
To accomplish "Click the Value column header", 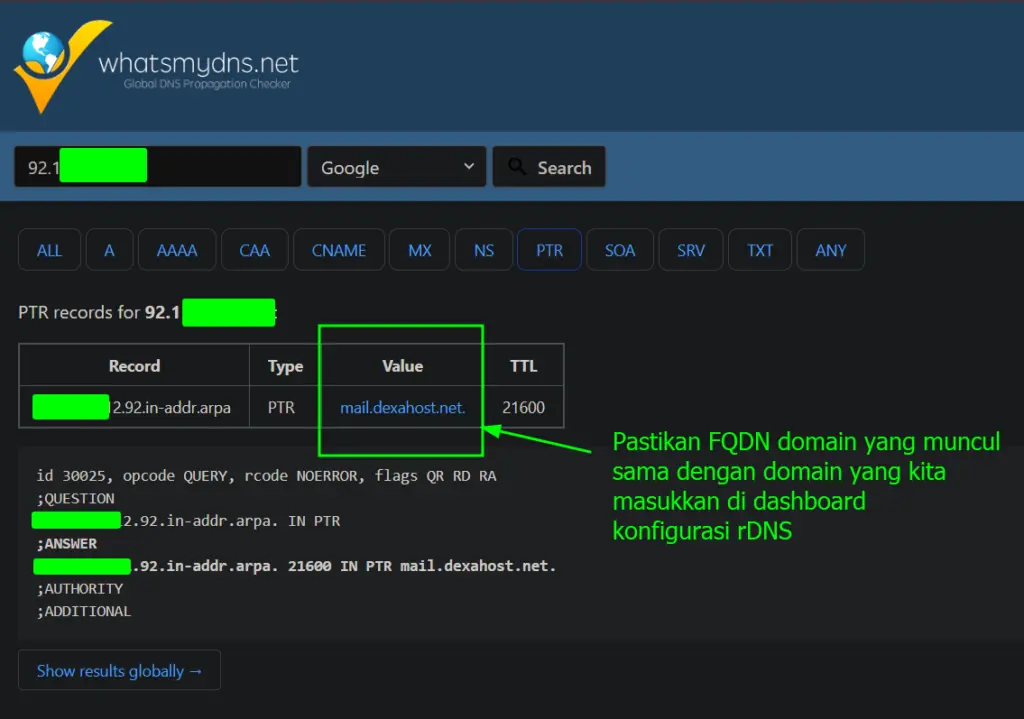I will (x=402, y=366).
